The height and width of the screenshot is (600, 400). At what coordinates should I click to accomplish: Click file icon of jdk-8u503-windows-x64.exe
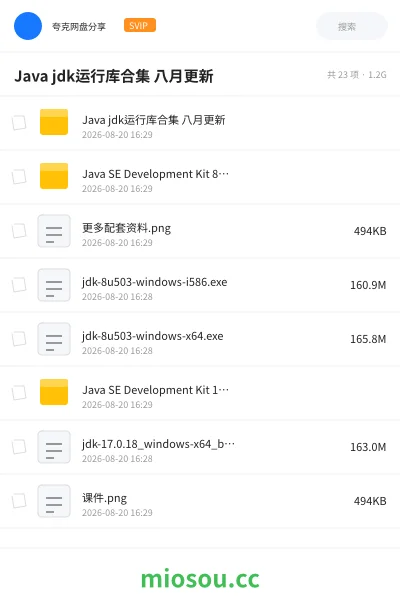pyautogui.click(x=54, y=339)
